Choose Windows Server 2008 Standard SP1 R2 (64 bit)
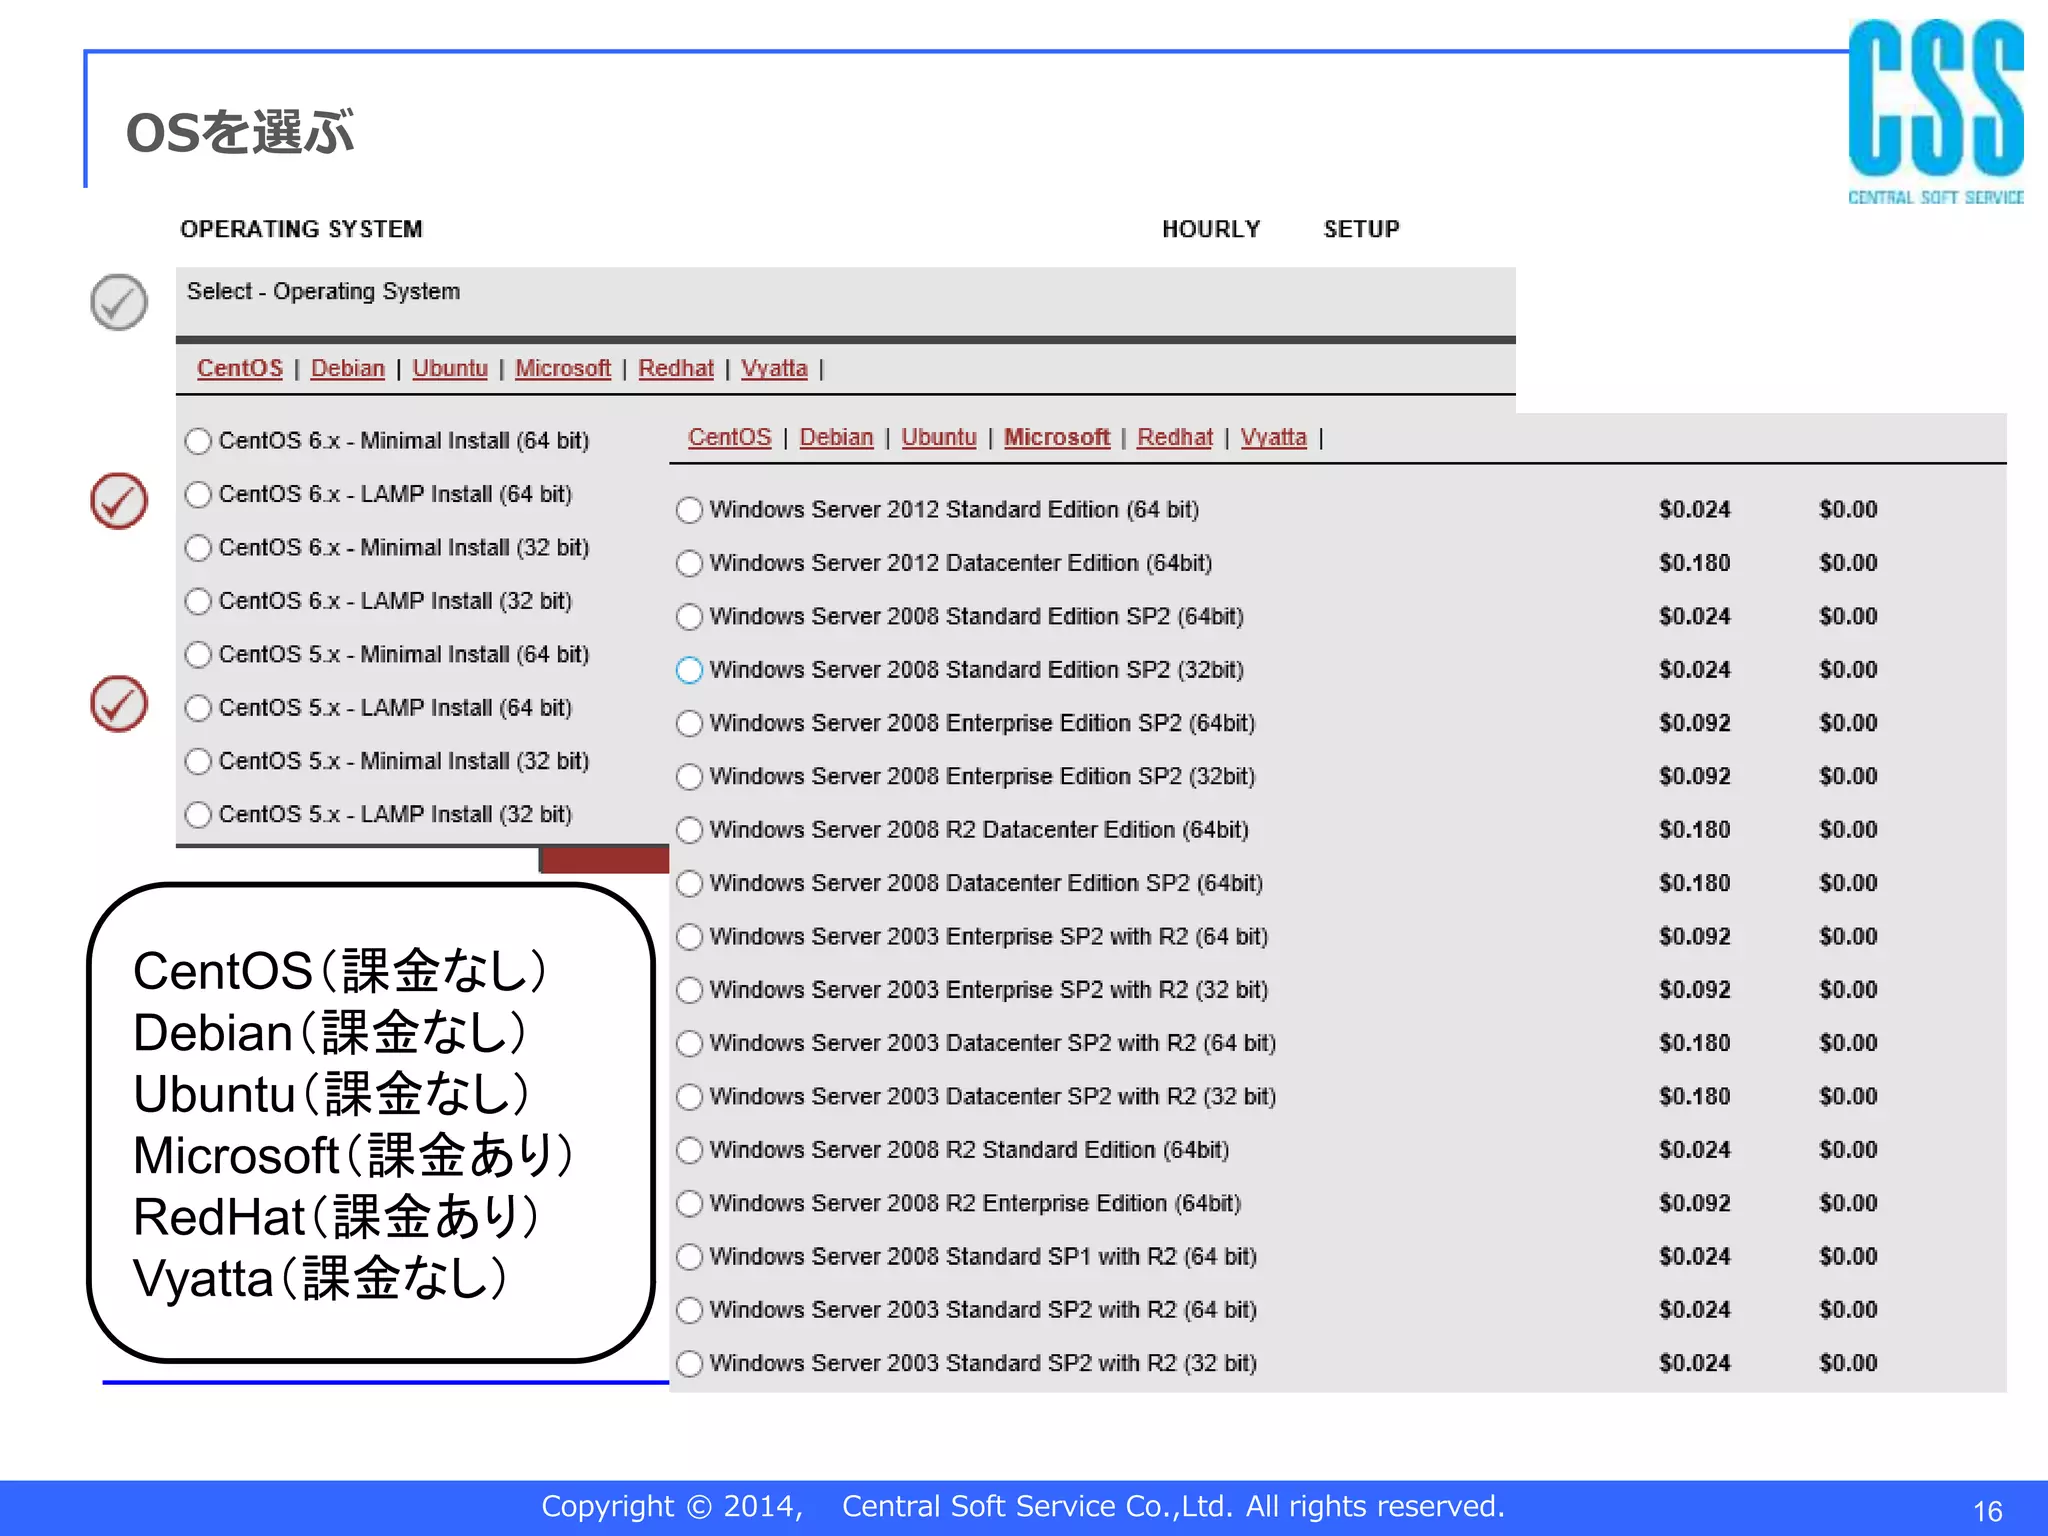Viewport: 2048px width, 1536px height. coord(689,1257)
